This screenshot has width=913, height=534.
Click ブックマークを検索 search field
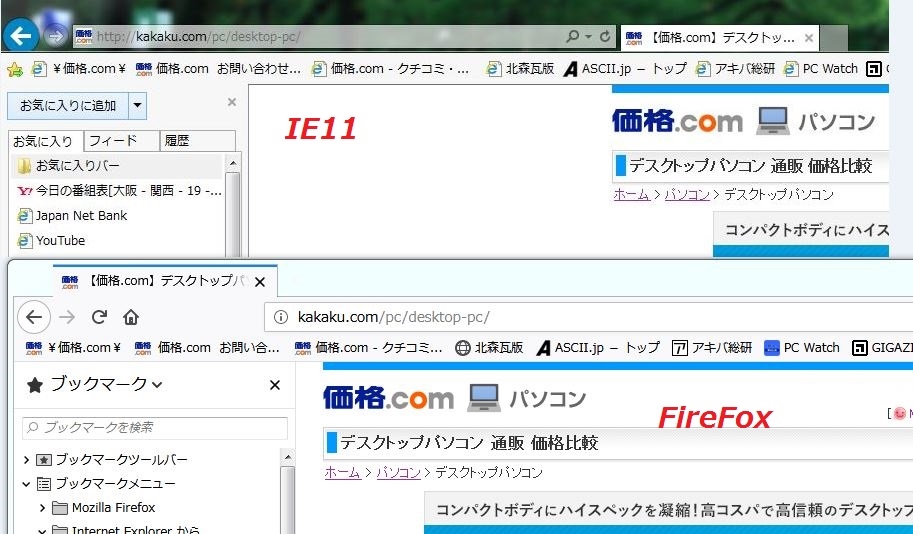[x=155, y=428]
